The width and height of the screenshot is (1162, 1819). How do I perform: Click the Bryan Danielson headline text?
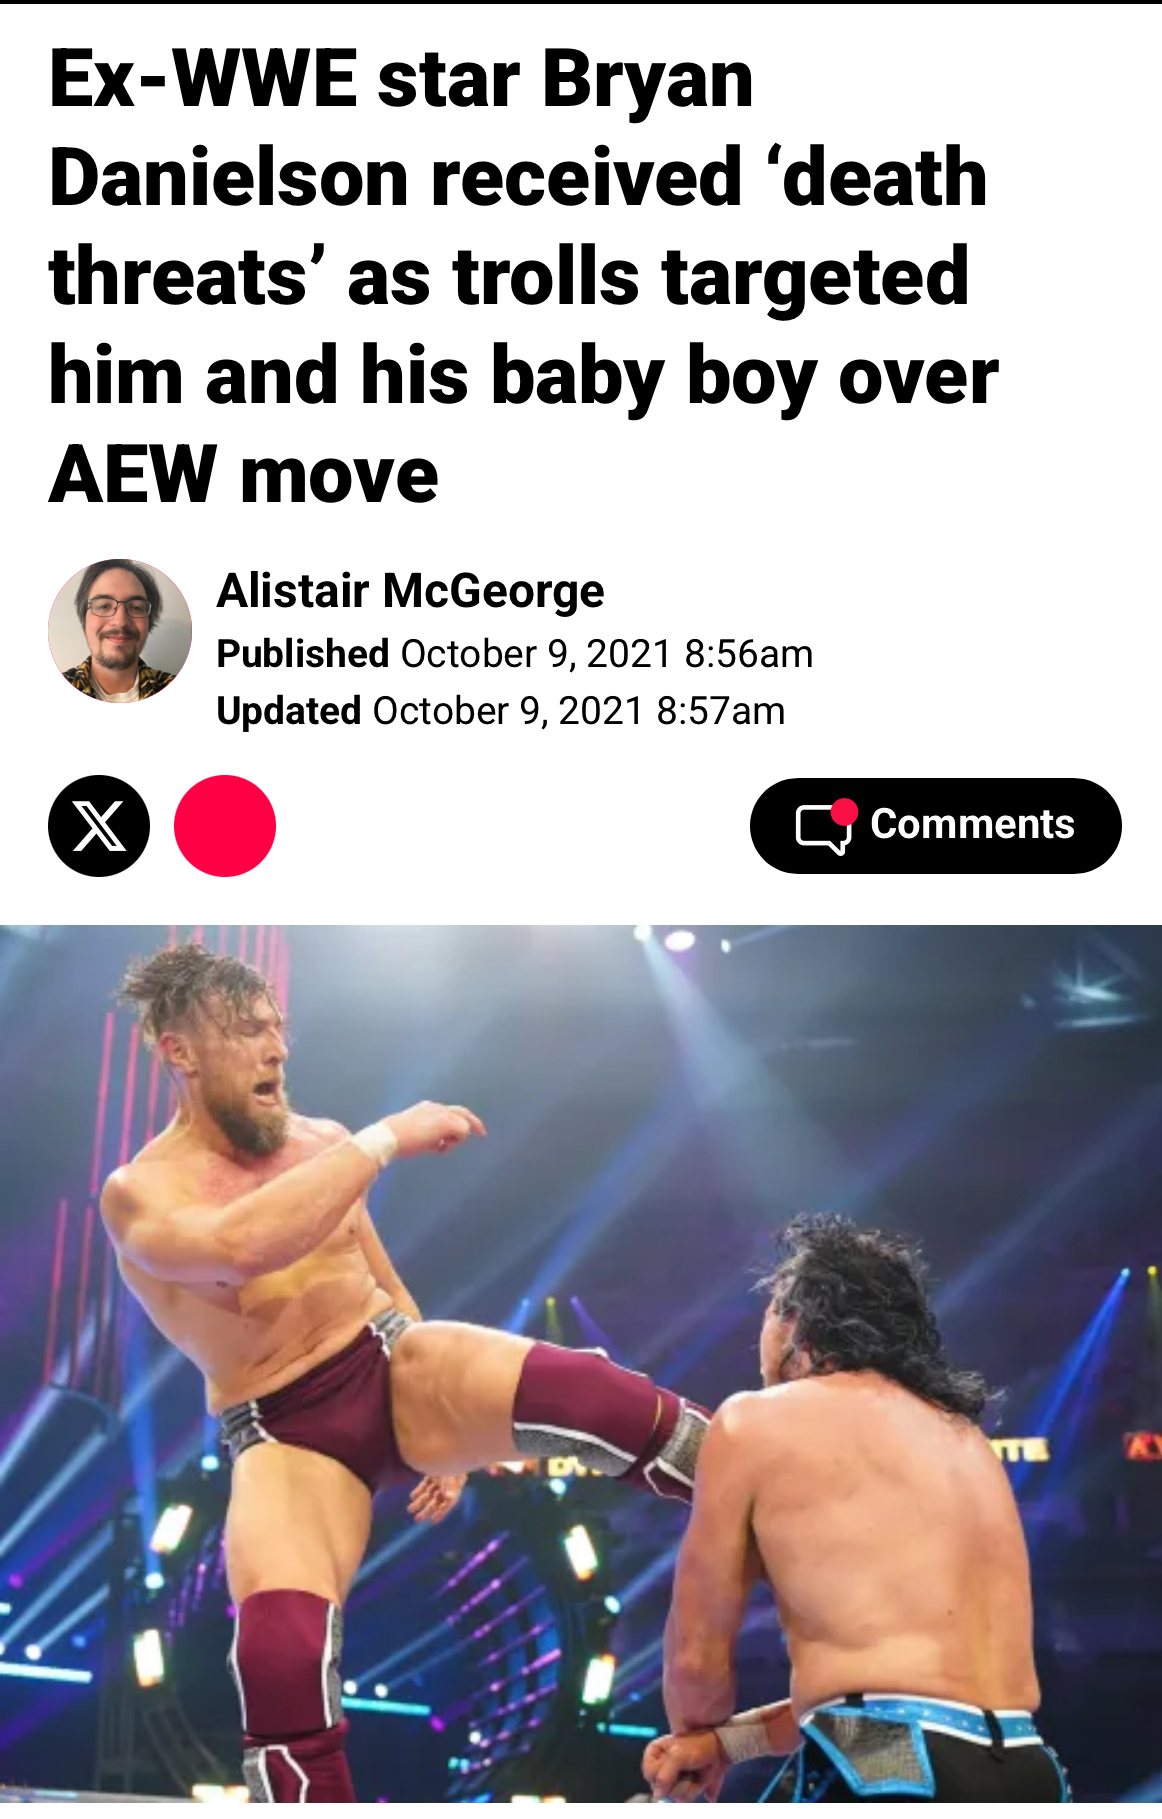[x=523, y=276]
